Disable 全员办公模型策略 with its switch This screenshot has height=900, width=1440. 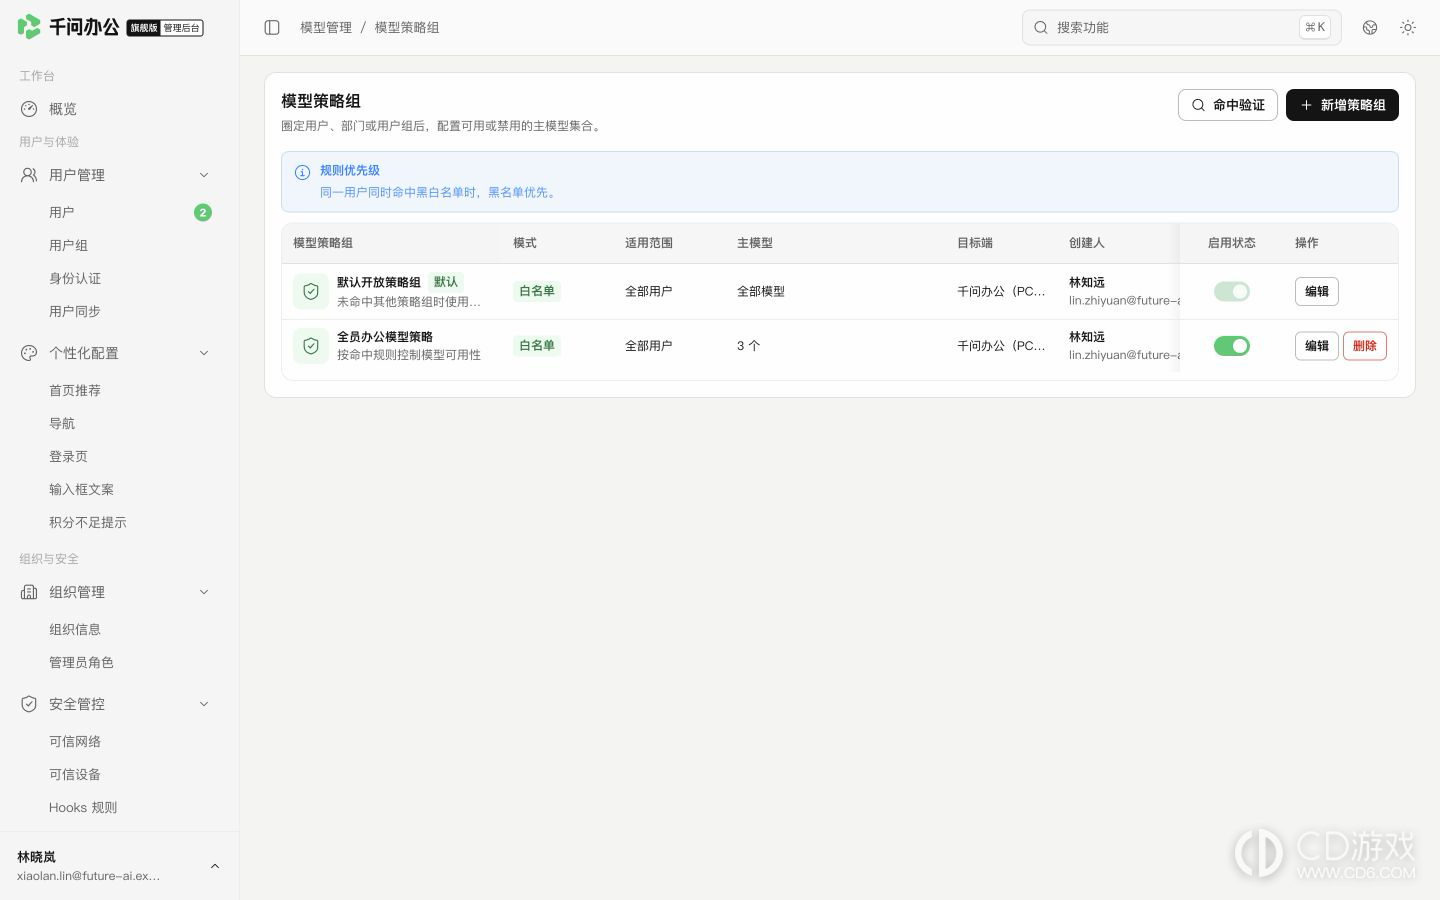click(x=1232, y=346)
